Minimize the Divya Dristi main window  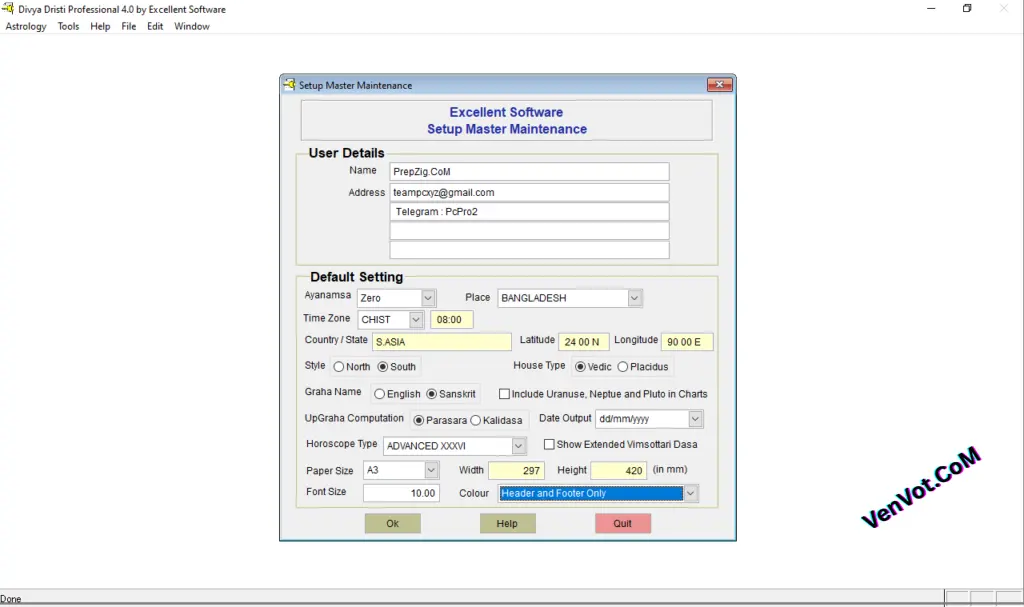[x=931, y=8]
